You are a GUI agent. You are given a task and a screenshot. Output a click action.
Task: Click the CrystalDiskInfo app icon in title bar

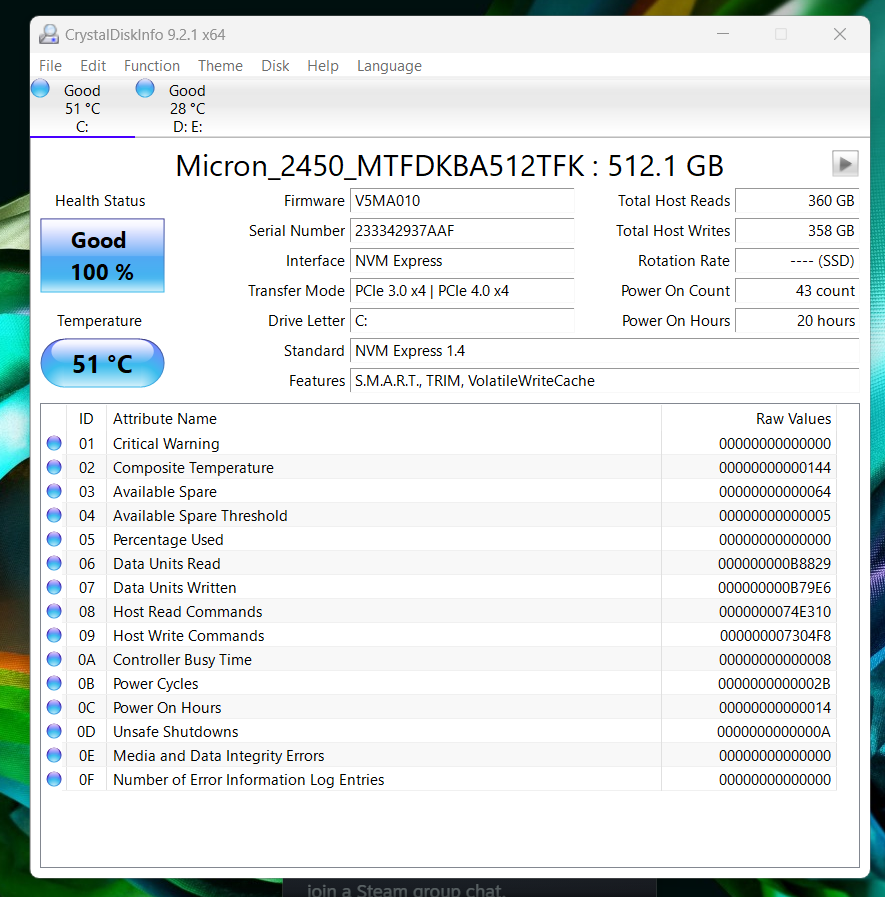(49, 34)
